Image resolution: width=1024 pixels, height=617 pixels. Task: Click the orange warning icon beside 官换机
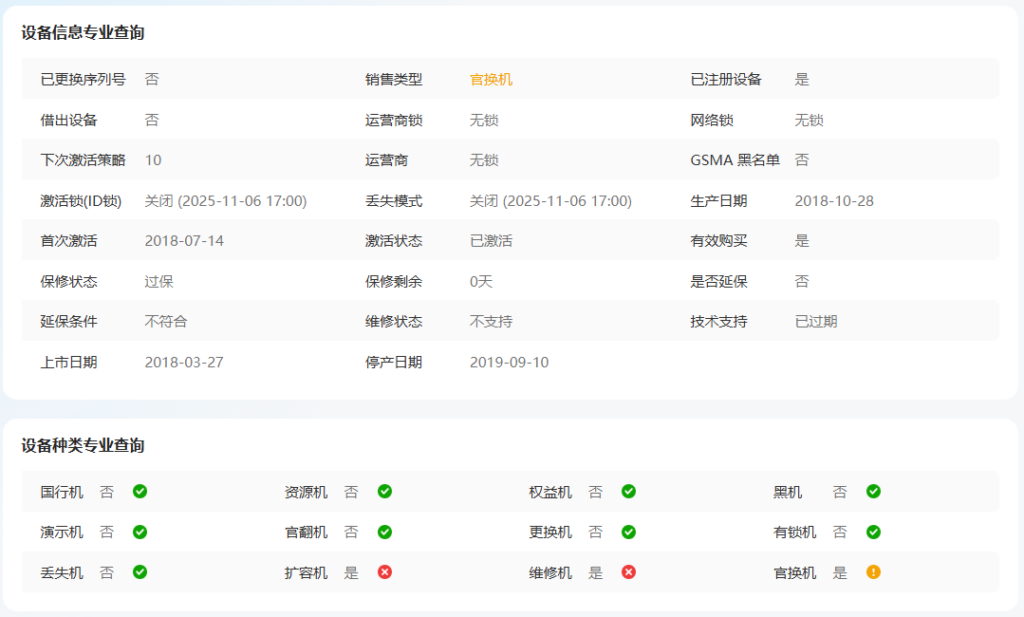[873, 572]
